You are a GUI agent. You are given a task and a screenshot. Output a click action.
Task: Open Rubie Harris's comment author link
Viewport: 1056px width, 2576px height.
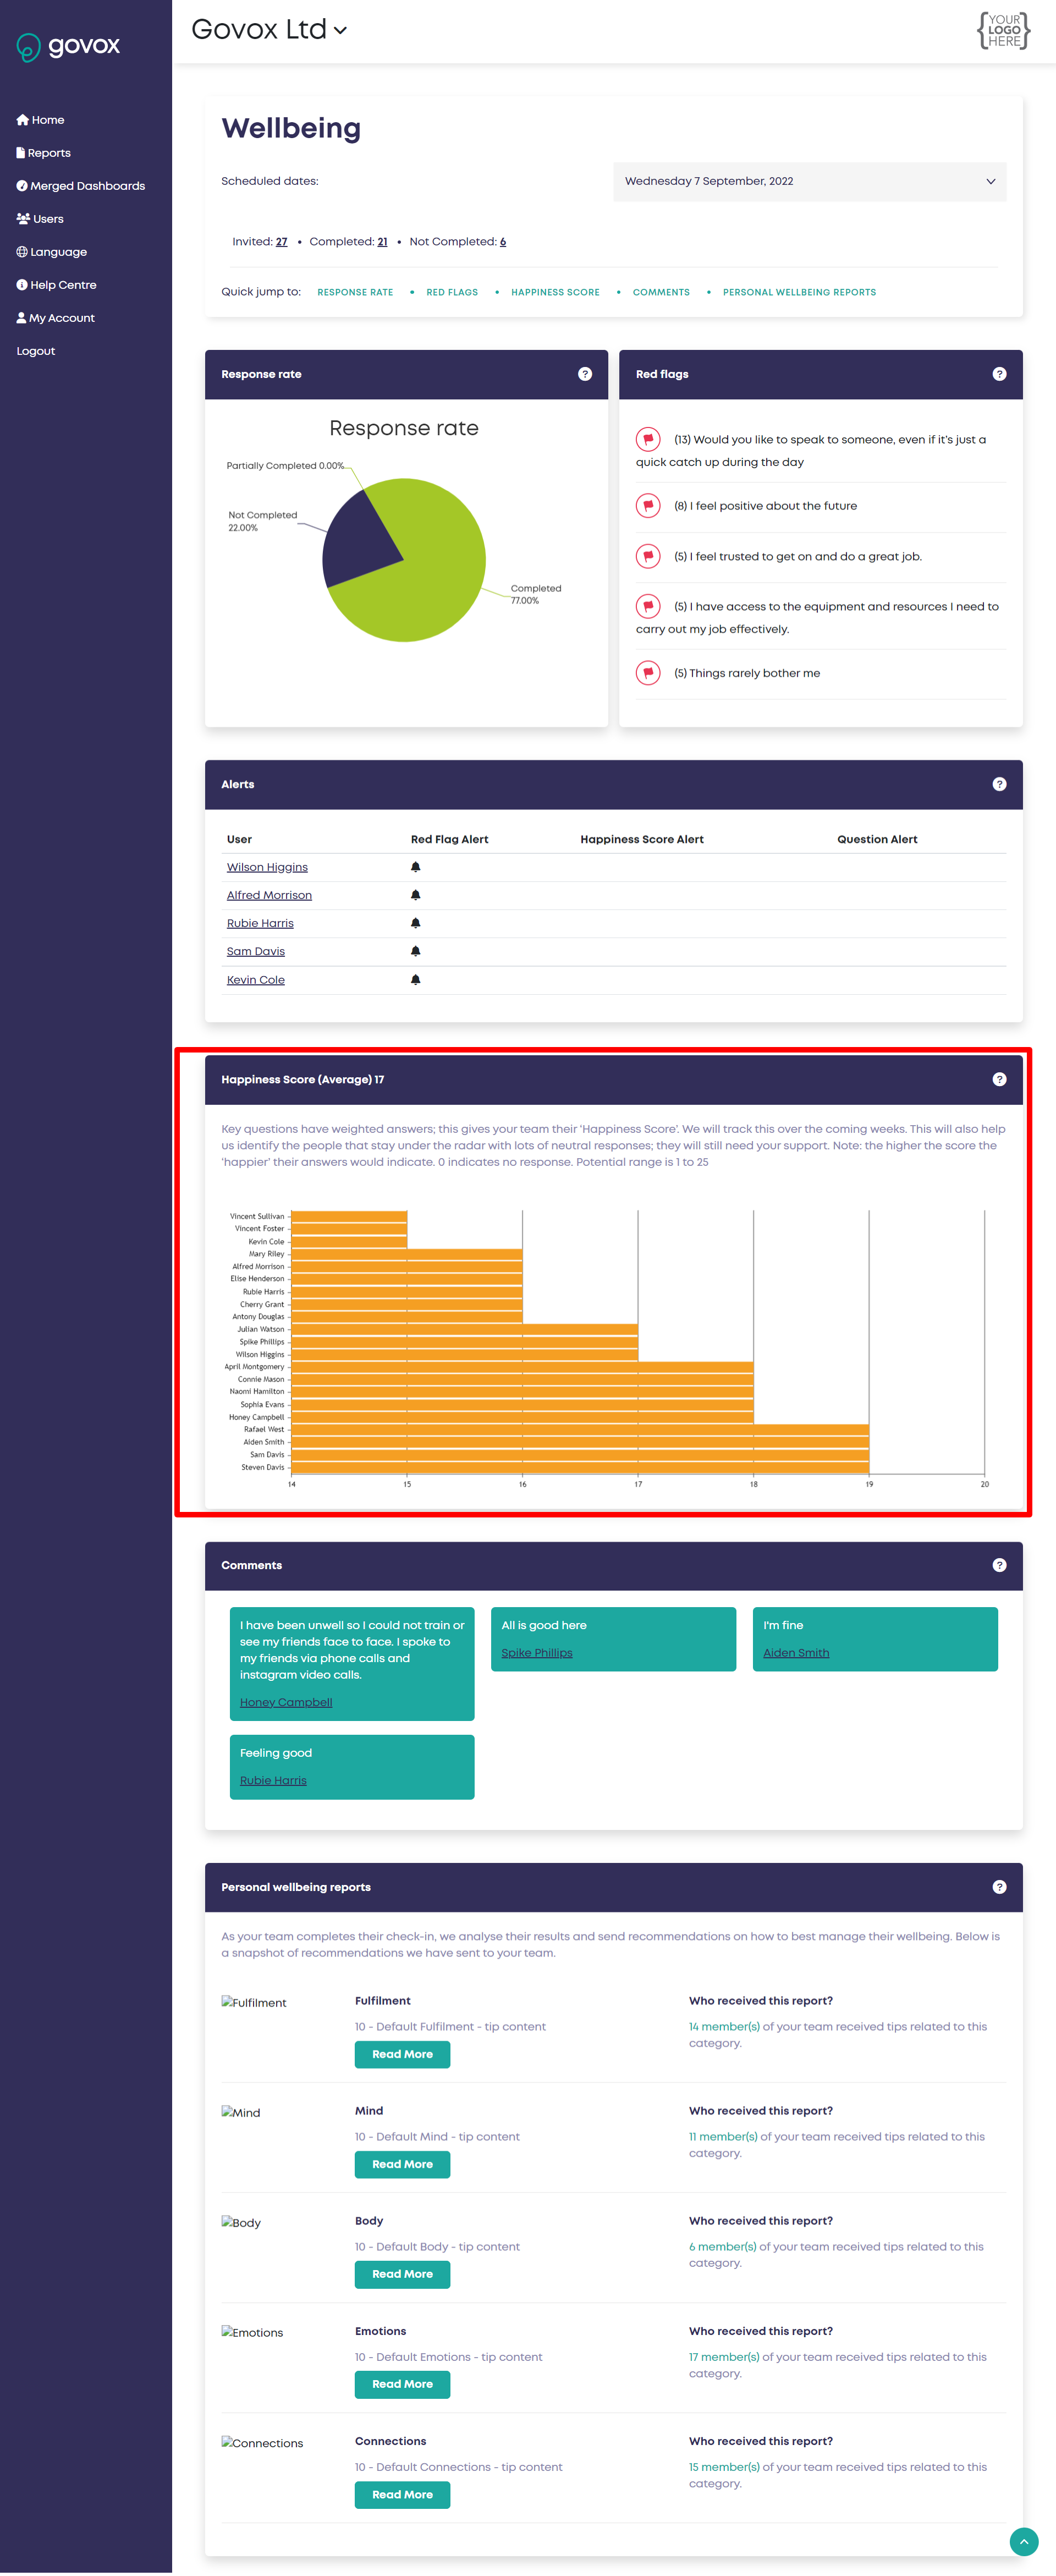(x=273, y=1780)
